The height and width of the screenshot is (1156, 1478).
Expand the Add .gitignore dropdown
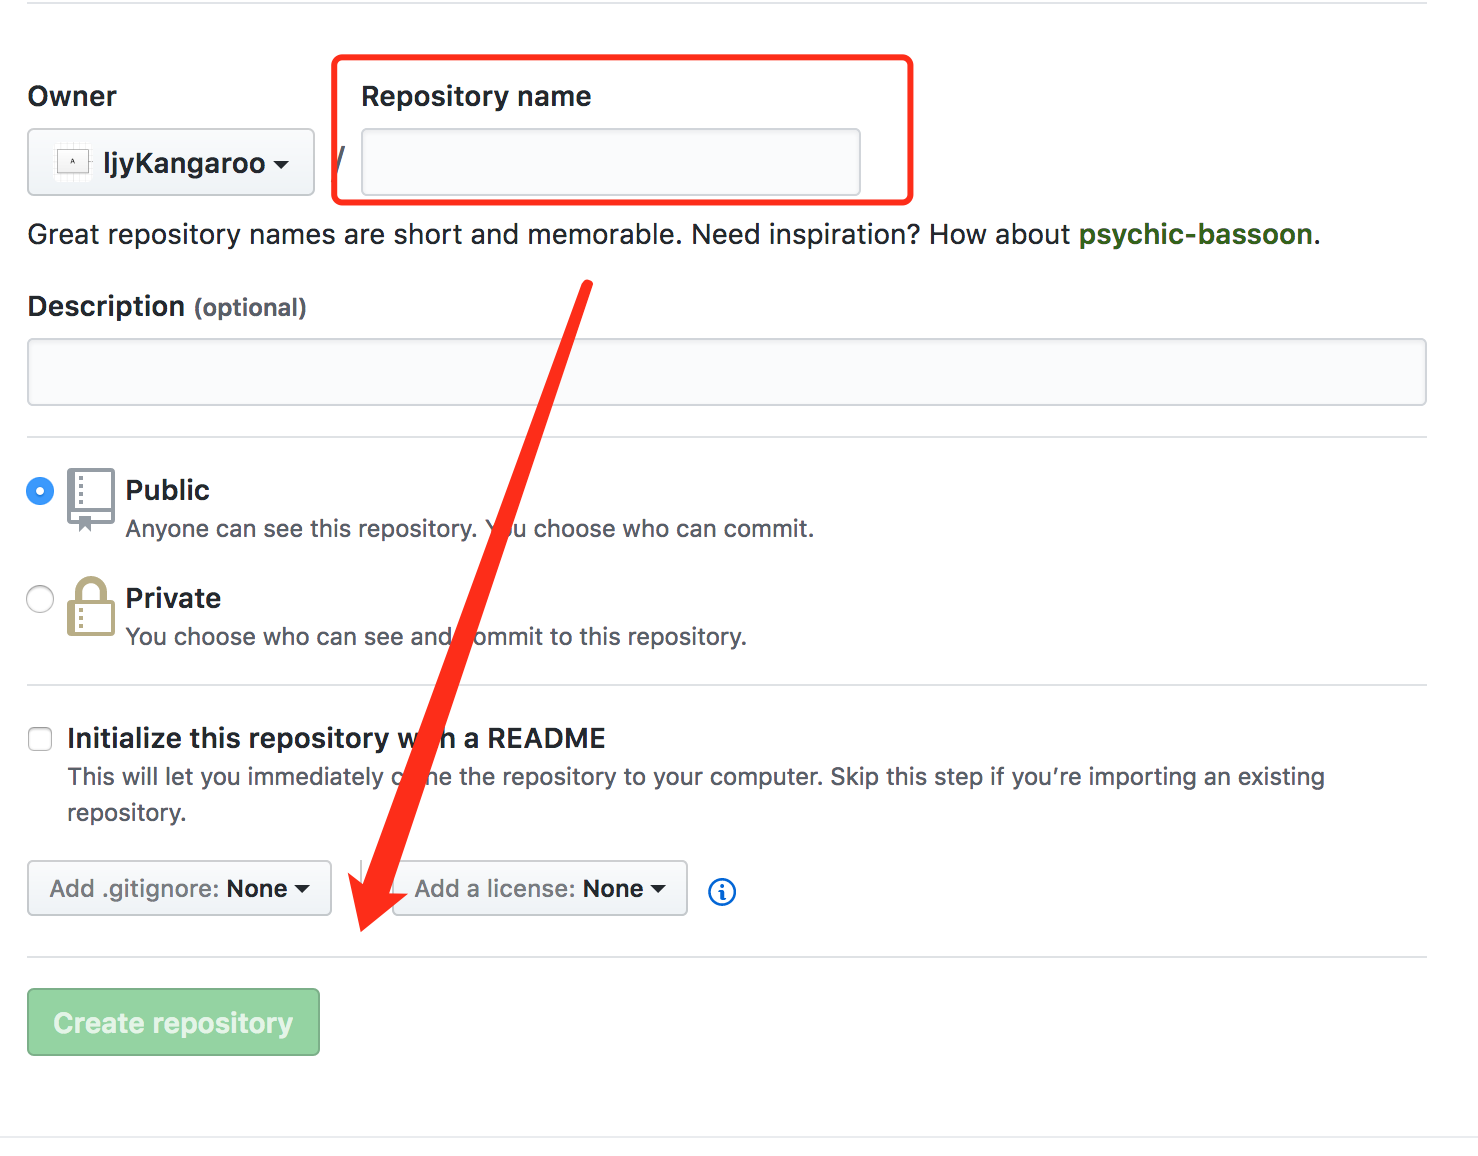tap(179, 888)
